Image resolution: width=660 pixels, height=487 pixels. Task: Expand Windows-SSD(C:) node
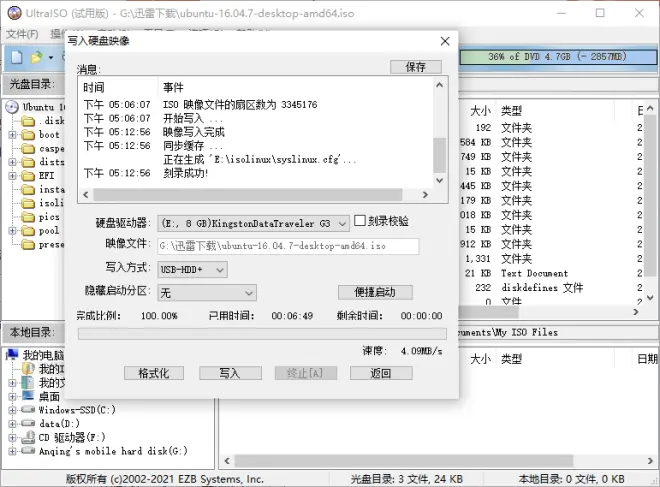tap(12, 410)
